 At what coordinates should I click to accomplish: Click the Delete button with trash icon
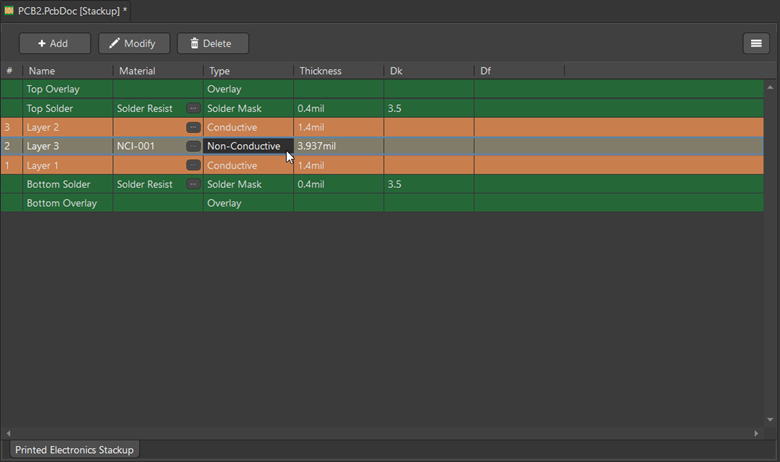(212, 43)
